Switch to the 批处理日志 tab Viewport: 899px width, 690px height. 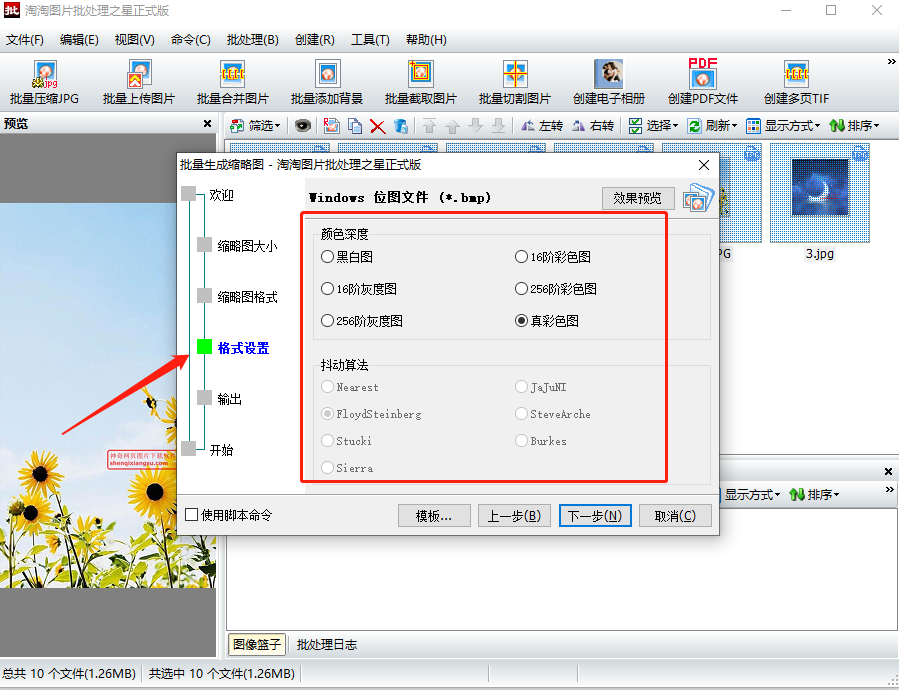click(327, 644)
